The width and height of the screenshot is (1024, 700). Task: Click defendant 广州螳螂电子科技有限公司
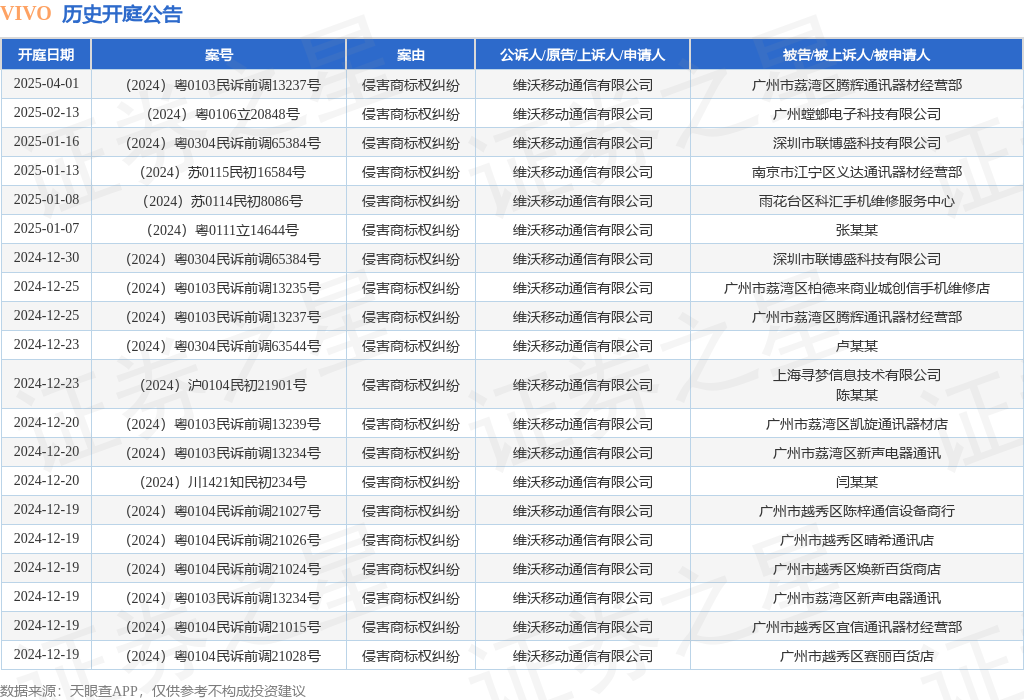(856, 114)
